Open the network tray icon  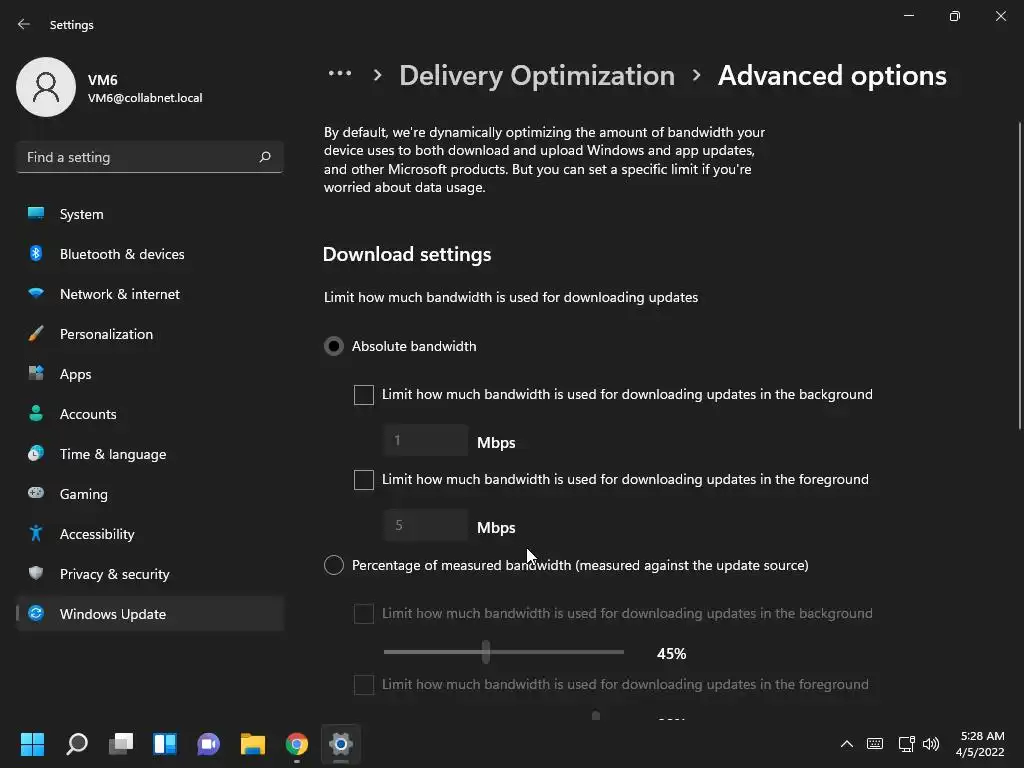(906, 744)
